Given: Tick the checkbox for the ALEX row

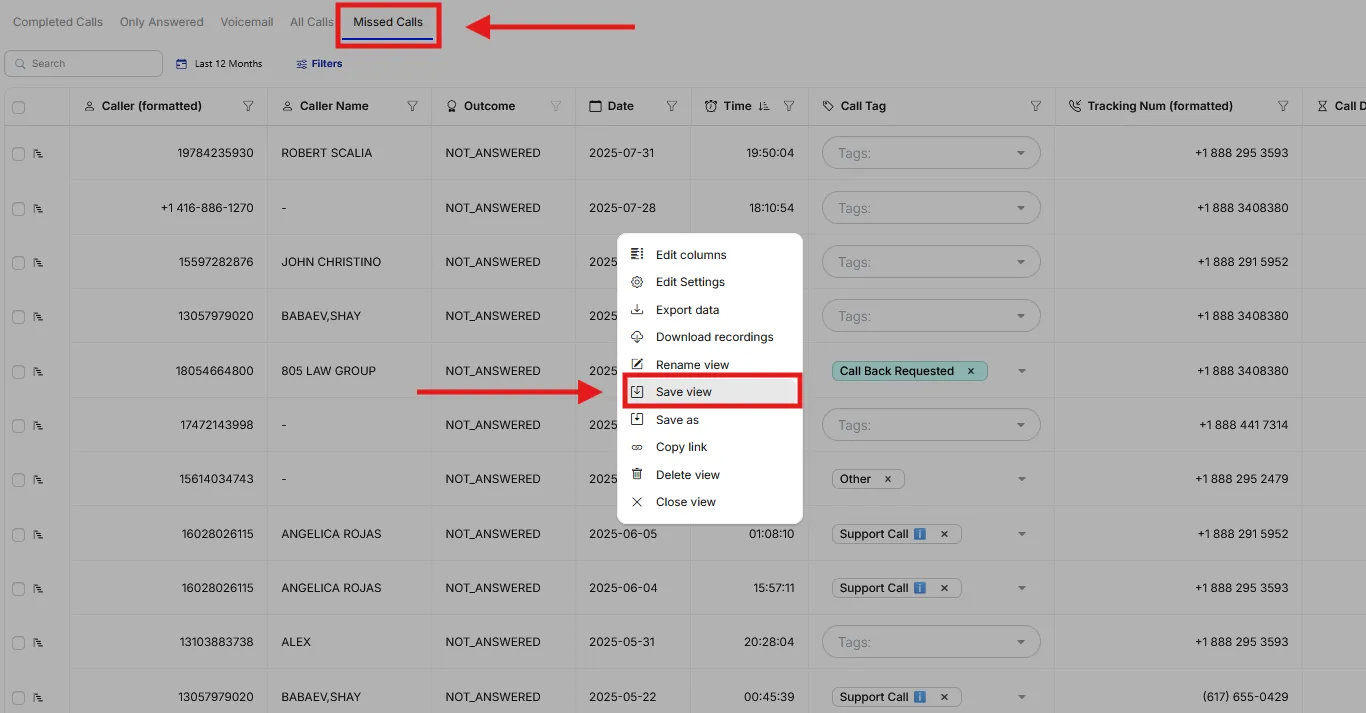Looking at the screenshot, I should pos(18,643).
